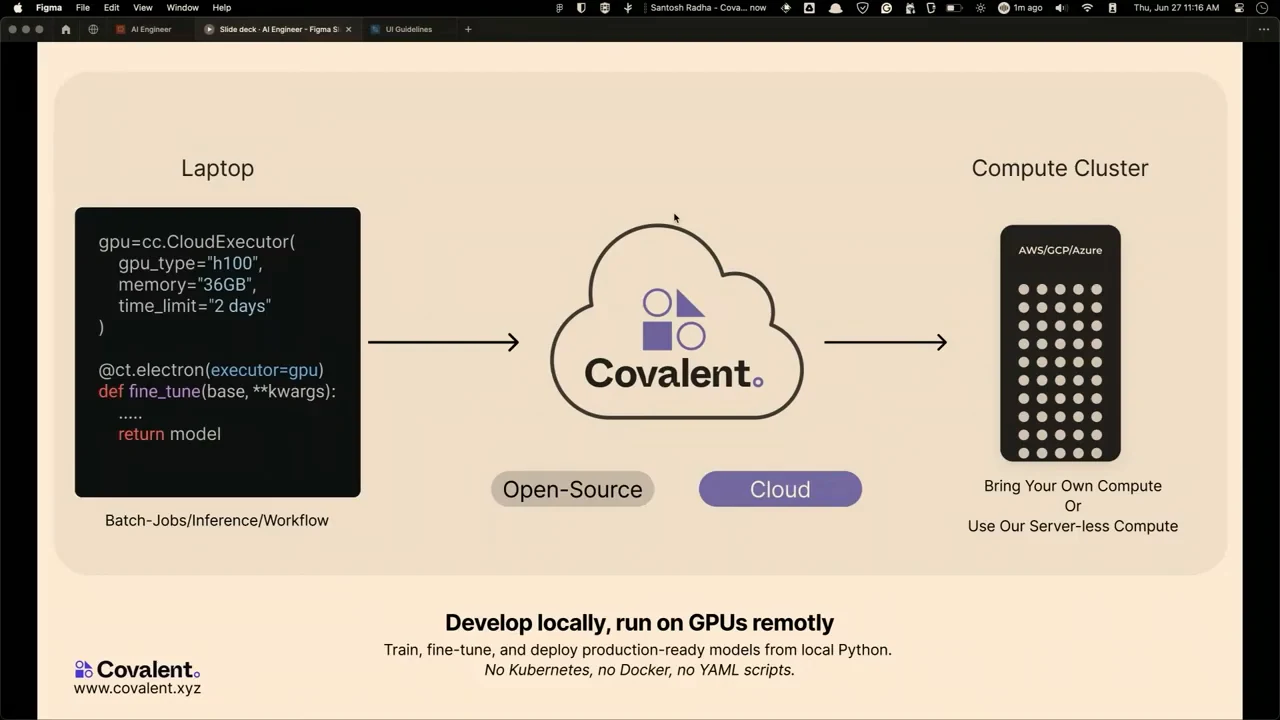Open the '1m ago' status item
1280x720 pixels.
(x=1022, y=7)
